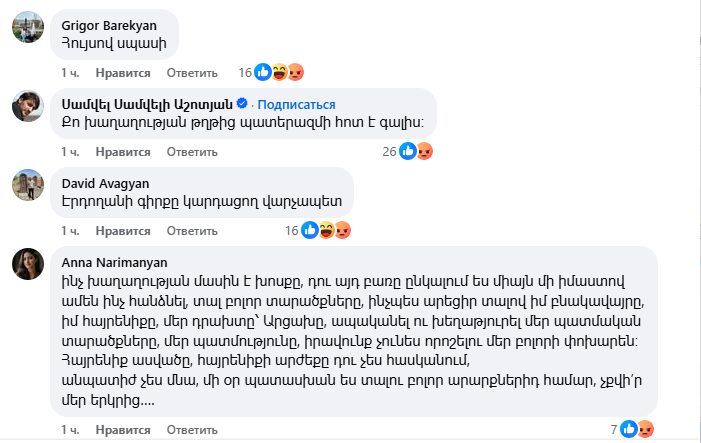The height and width of the screenshot is (443, 701).
Task: Like Anna Narimanyan's comment with Нравится
Action: (123, 430)
